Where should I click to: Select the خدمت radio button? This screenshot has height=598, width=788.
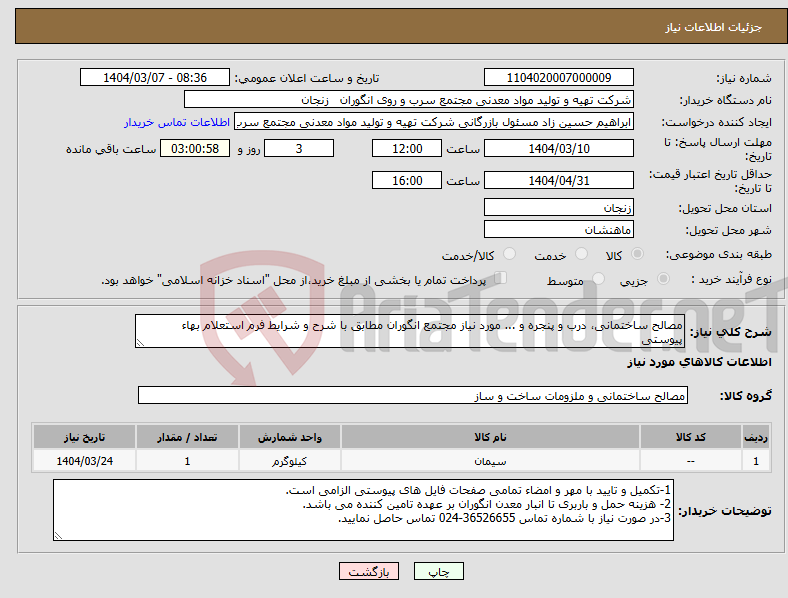(x=581, y=254)
